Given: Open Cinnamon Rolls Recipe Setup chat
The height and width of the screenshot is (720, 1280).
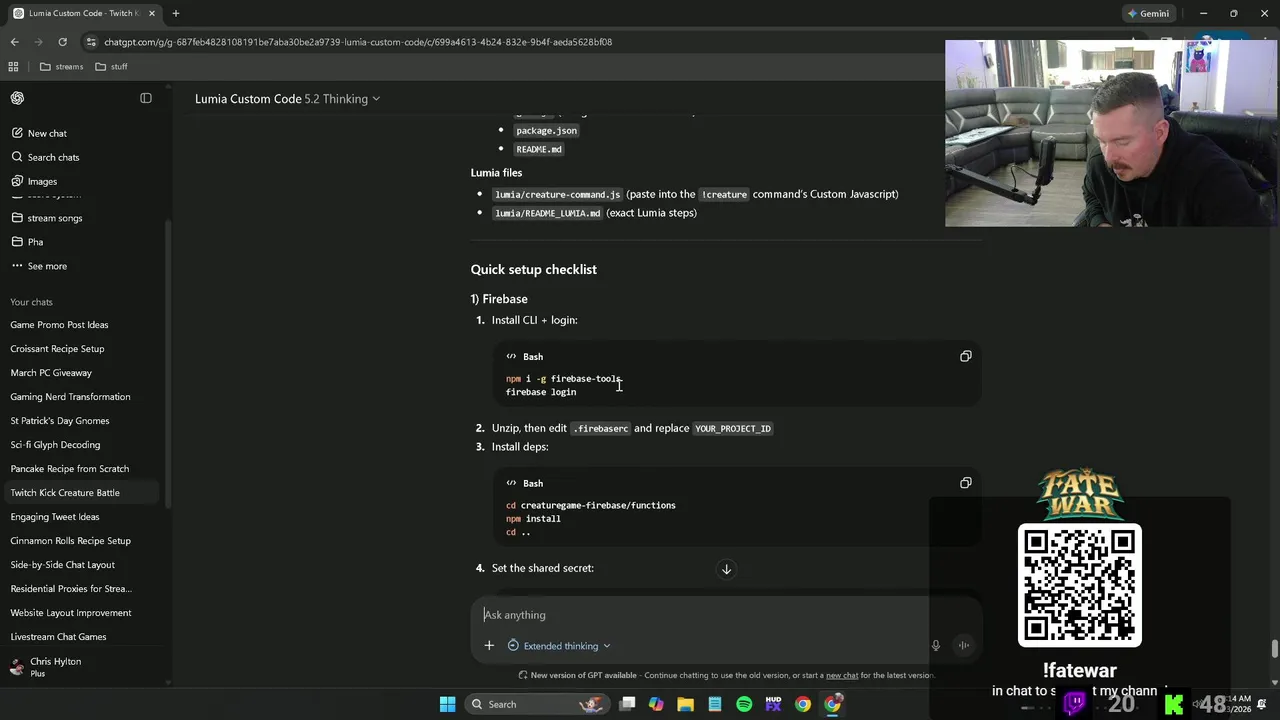Looking at the screenshot, I should coord(70,541).
